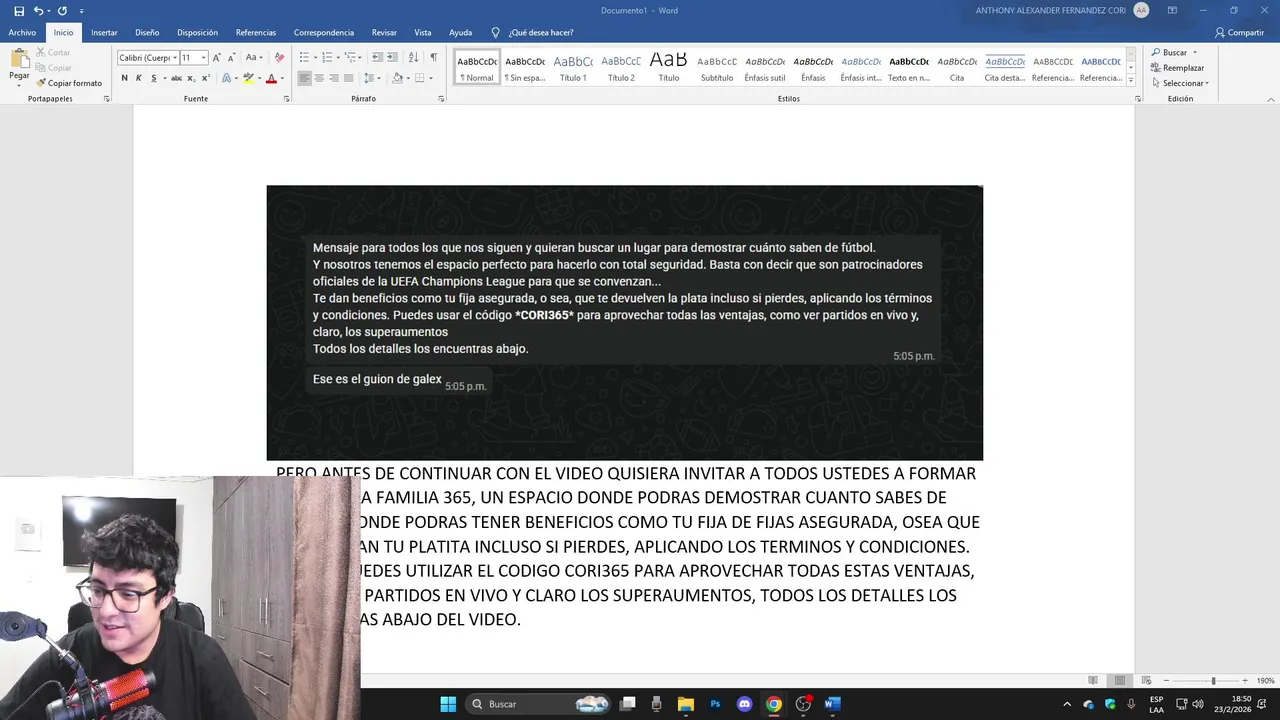Open the font size 11 dropdown
This screenshot has width=1280, height=720.
(203, 58)
